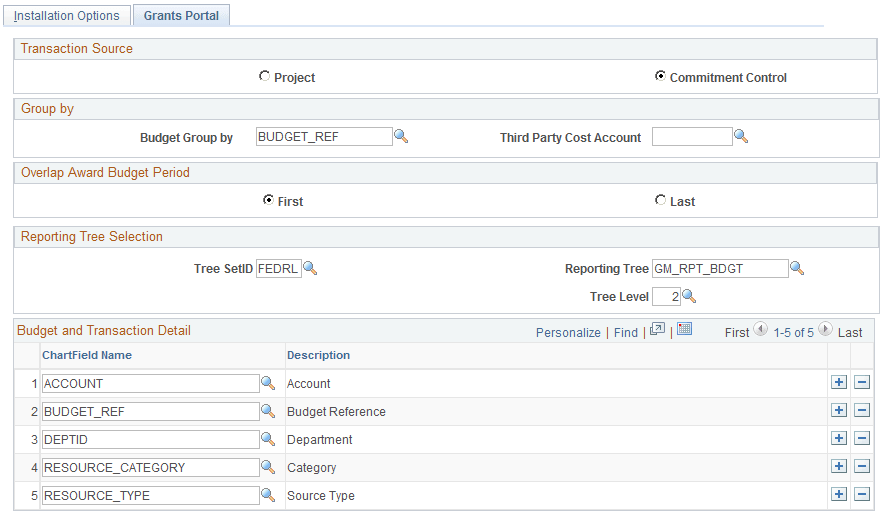Choose First overlap award budget period
Image resolution: width=880 pixels, height=516 pixels.
click(x=268, y=200)
